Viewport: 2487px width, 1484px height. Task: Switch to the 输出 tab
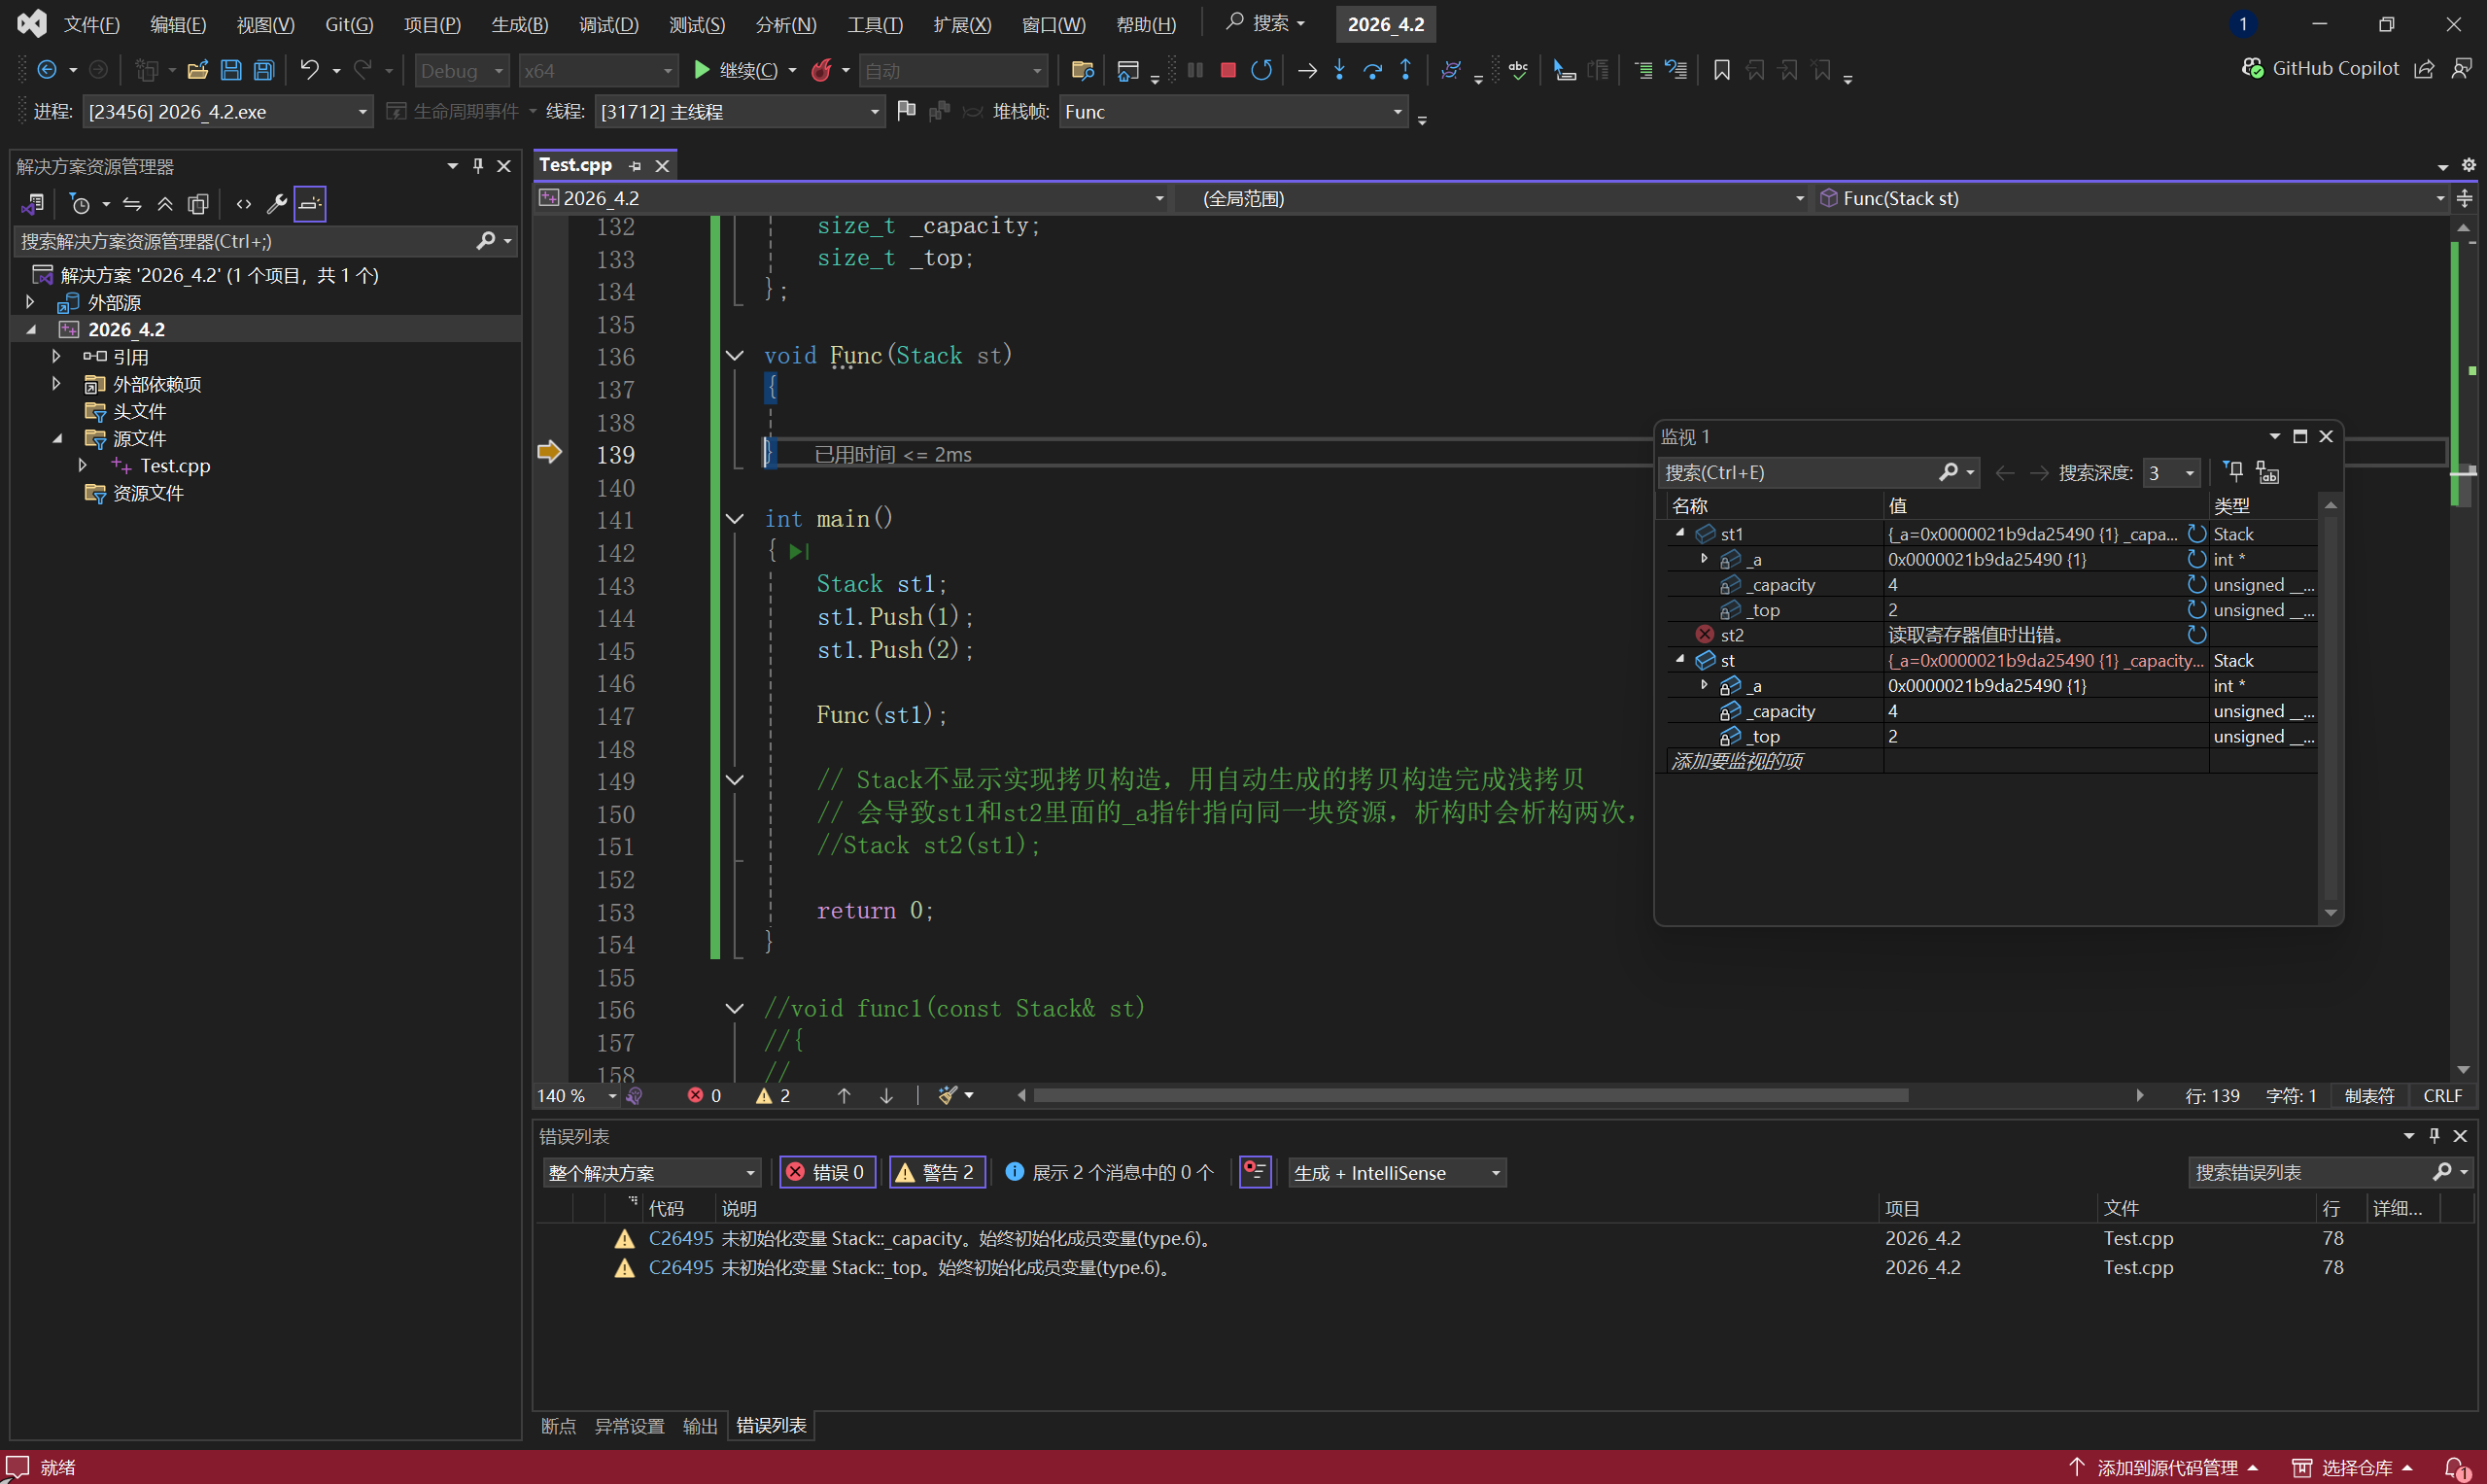[699, 1425]
